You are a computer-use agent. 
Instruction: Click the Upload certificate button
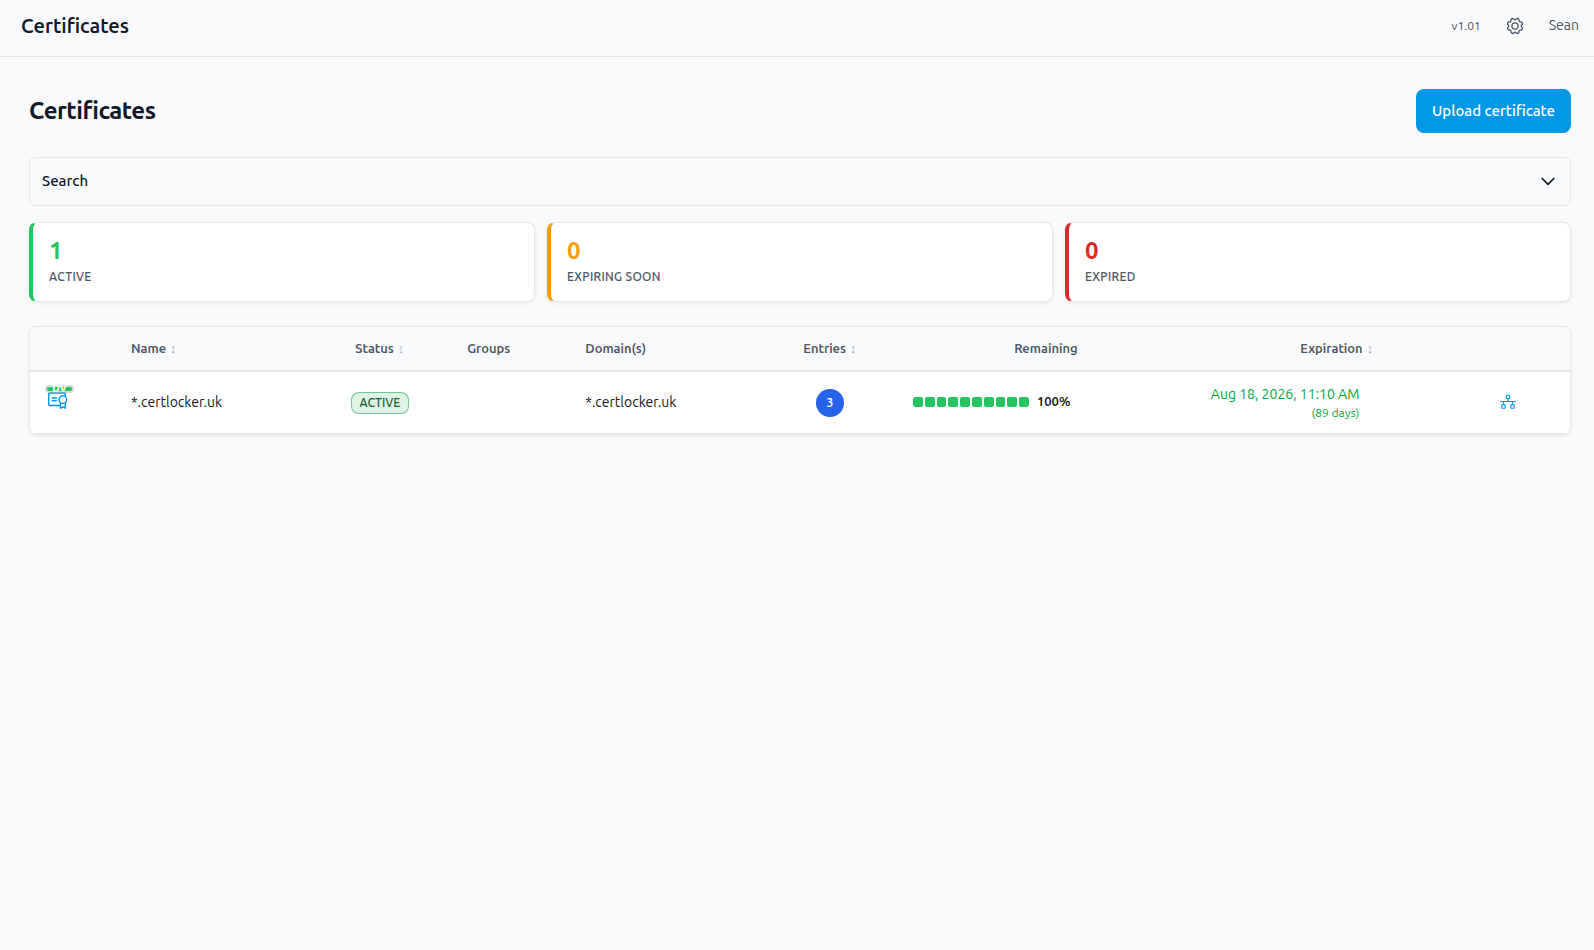click(1493, 111)
